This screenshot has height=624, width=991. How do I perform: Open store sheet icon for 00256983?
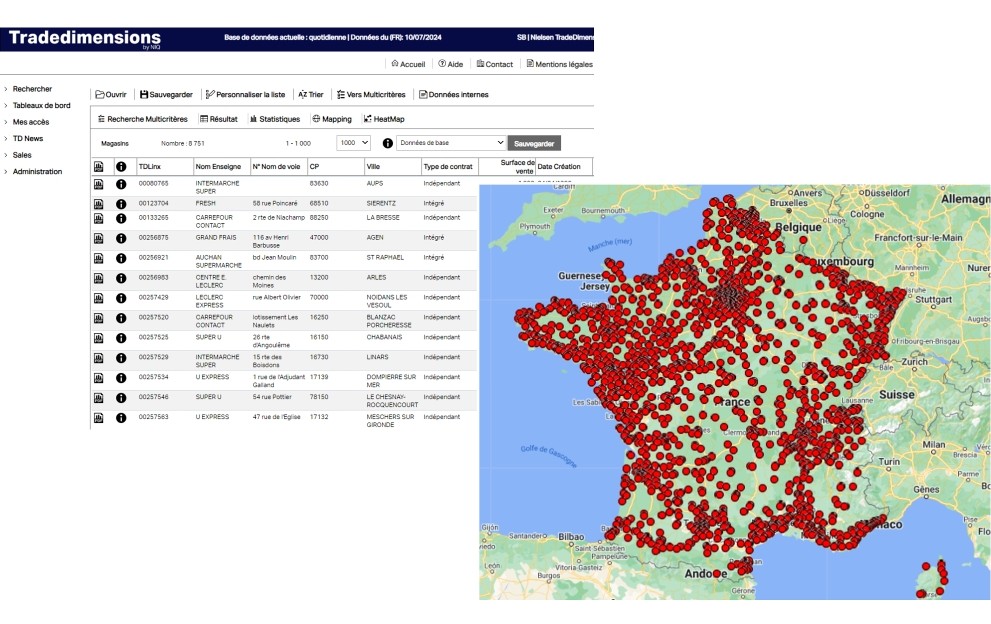(99, 278)
